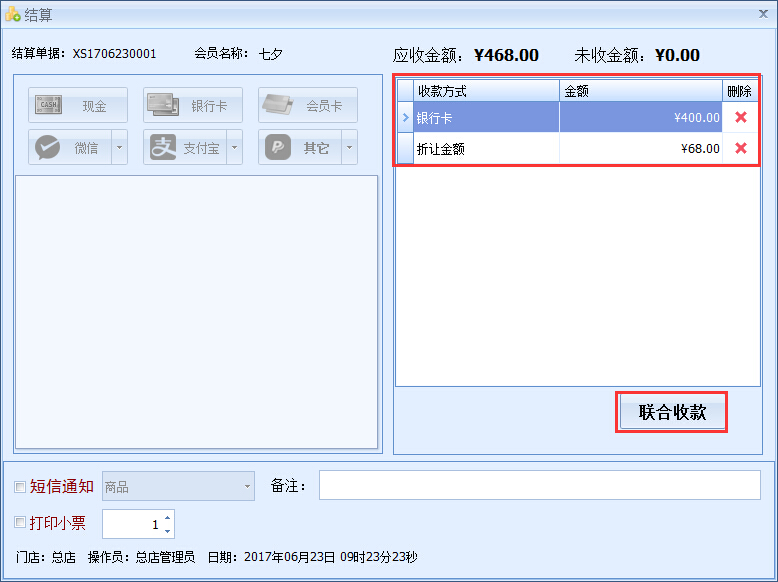The image size is (778, 582).
Task: Remove the 折让金额 row with red X
Action: point(741,148)
